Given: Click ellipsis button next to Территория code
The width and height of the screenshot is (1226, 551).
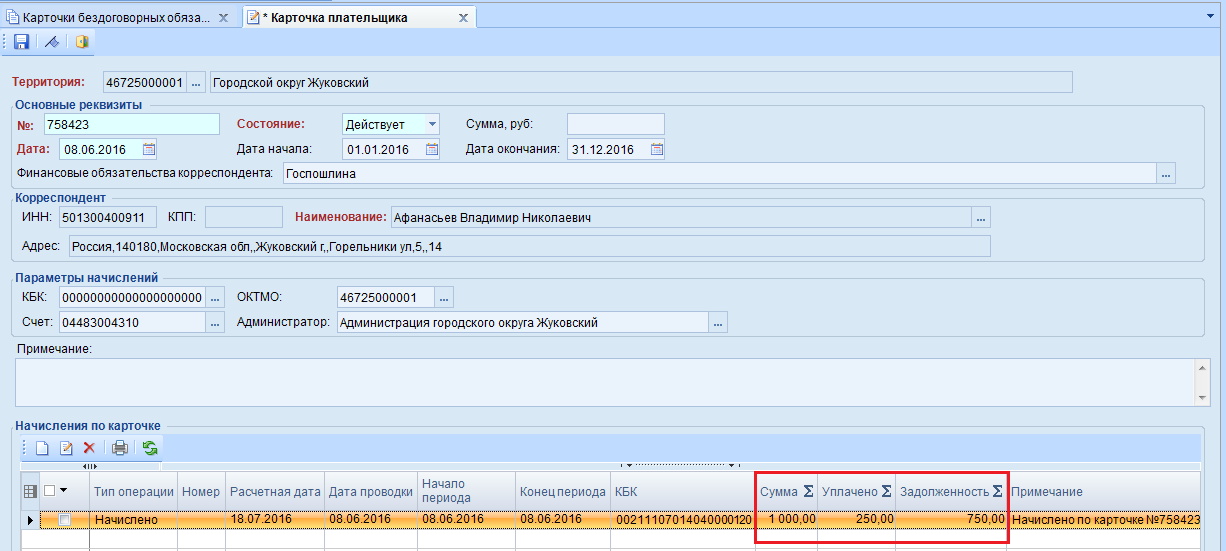Looking at the screenshot, I should click(x=196, y=82).
